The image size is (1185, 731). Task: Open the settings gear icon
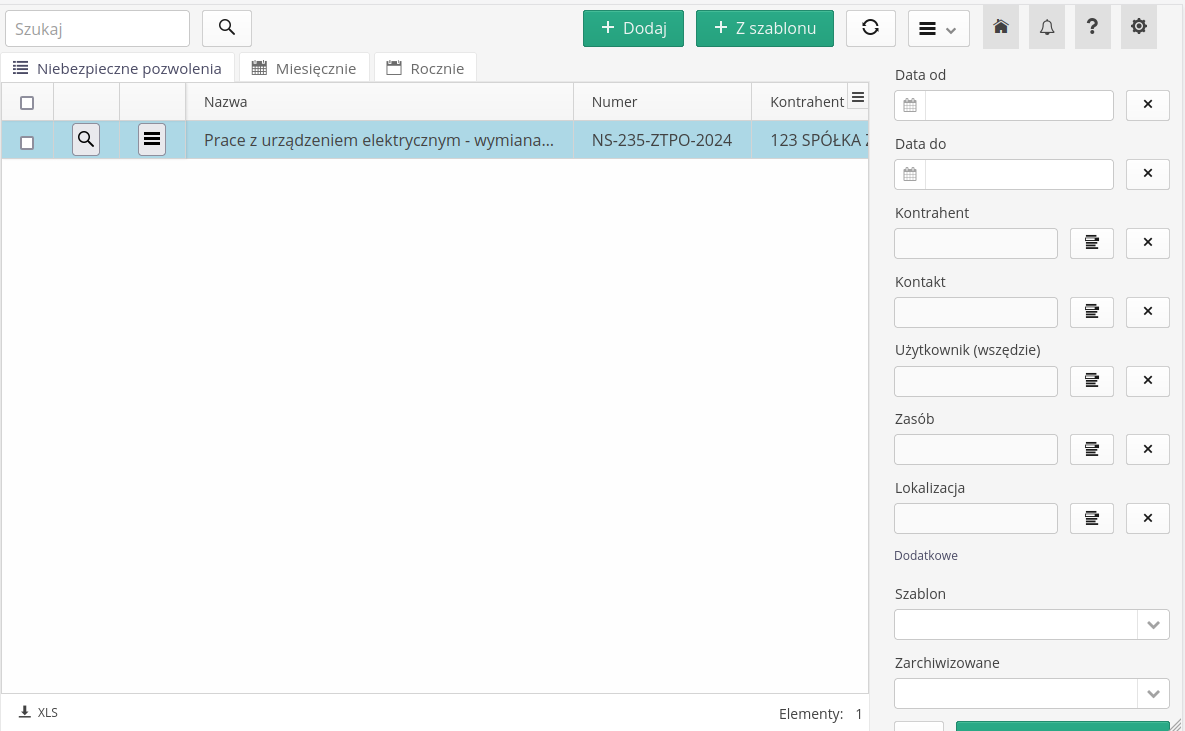(x=1138, y=27)
